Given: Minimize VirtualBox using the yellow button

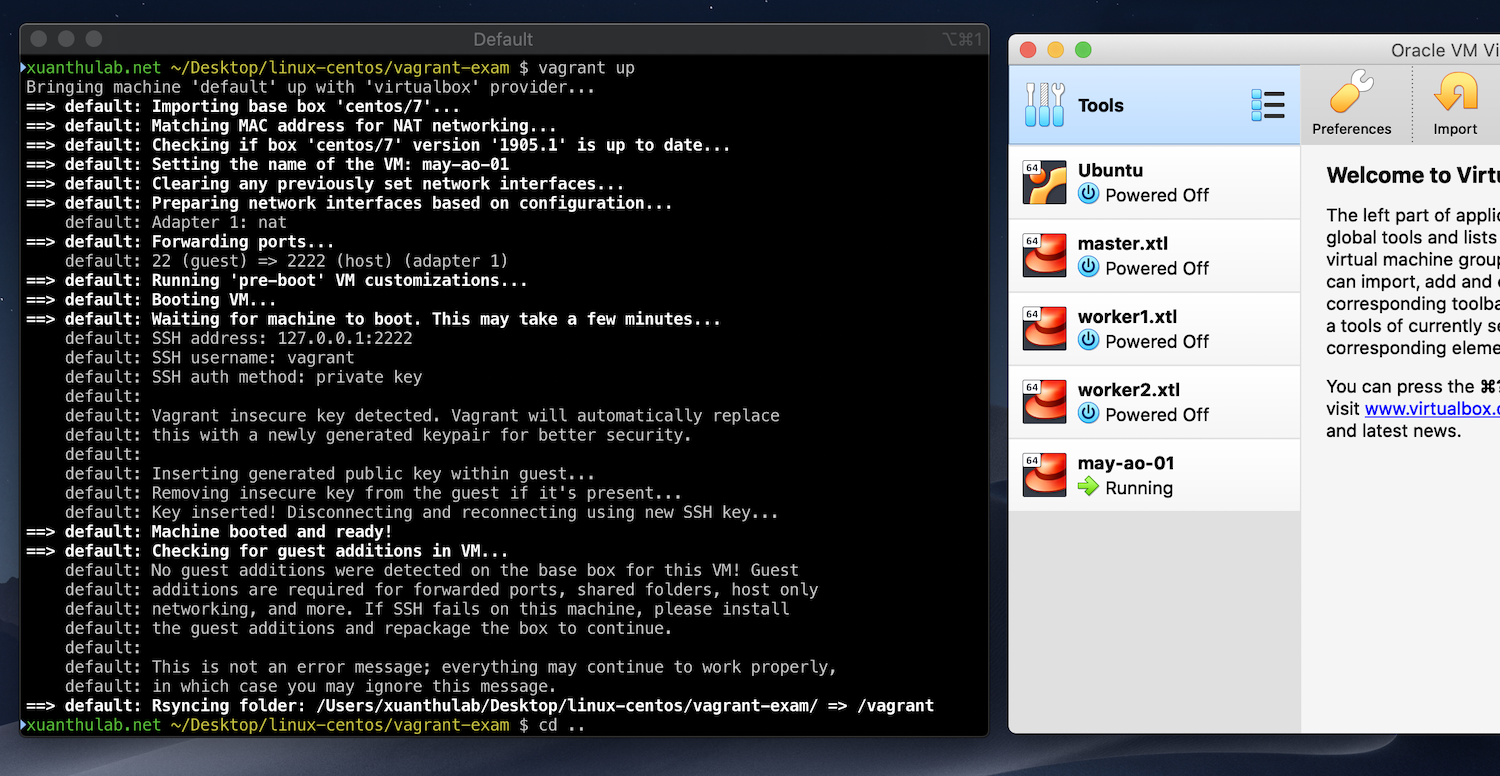Looking at the screenshot, I should (1055, 50).
